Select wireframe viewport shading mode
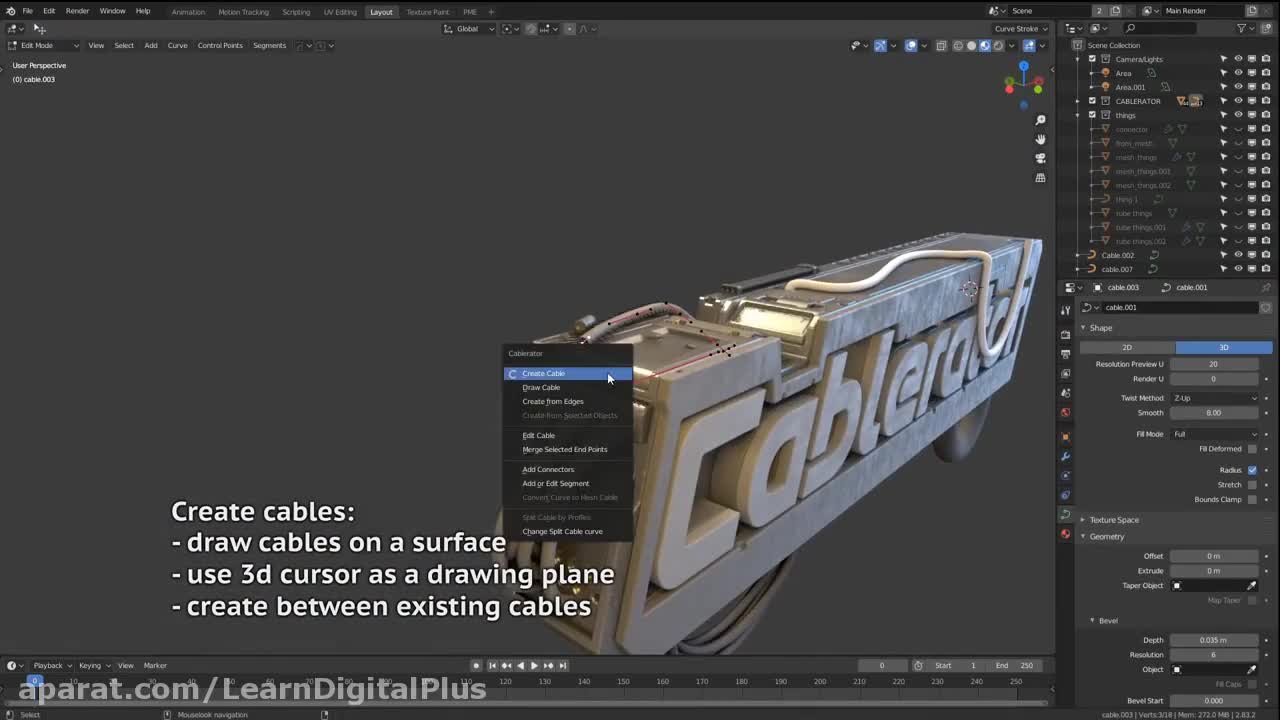 pyautogui.click(x=958, y=45)
